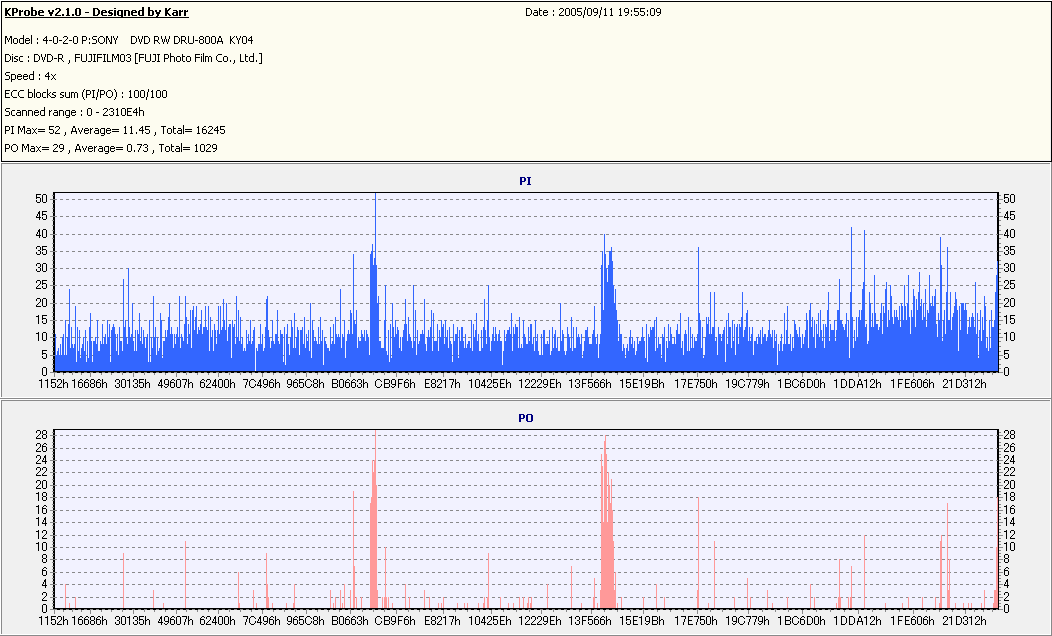Screen dimensions: 1052x636
Task: Click "7C496h" label under the PO chart
Action: [x=261, y=621]
